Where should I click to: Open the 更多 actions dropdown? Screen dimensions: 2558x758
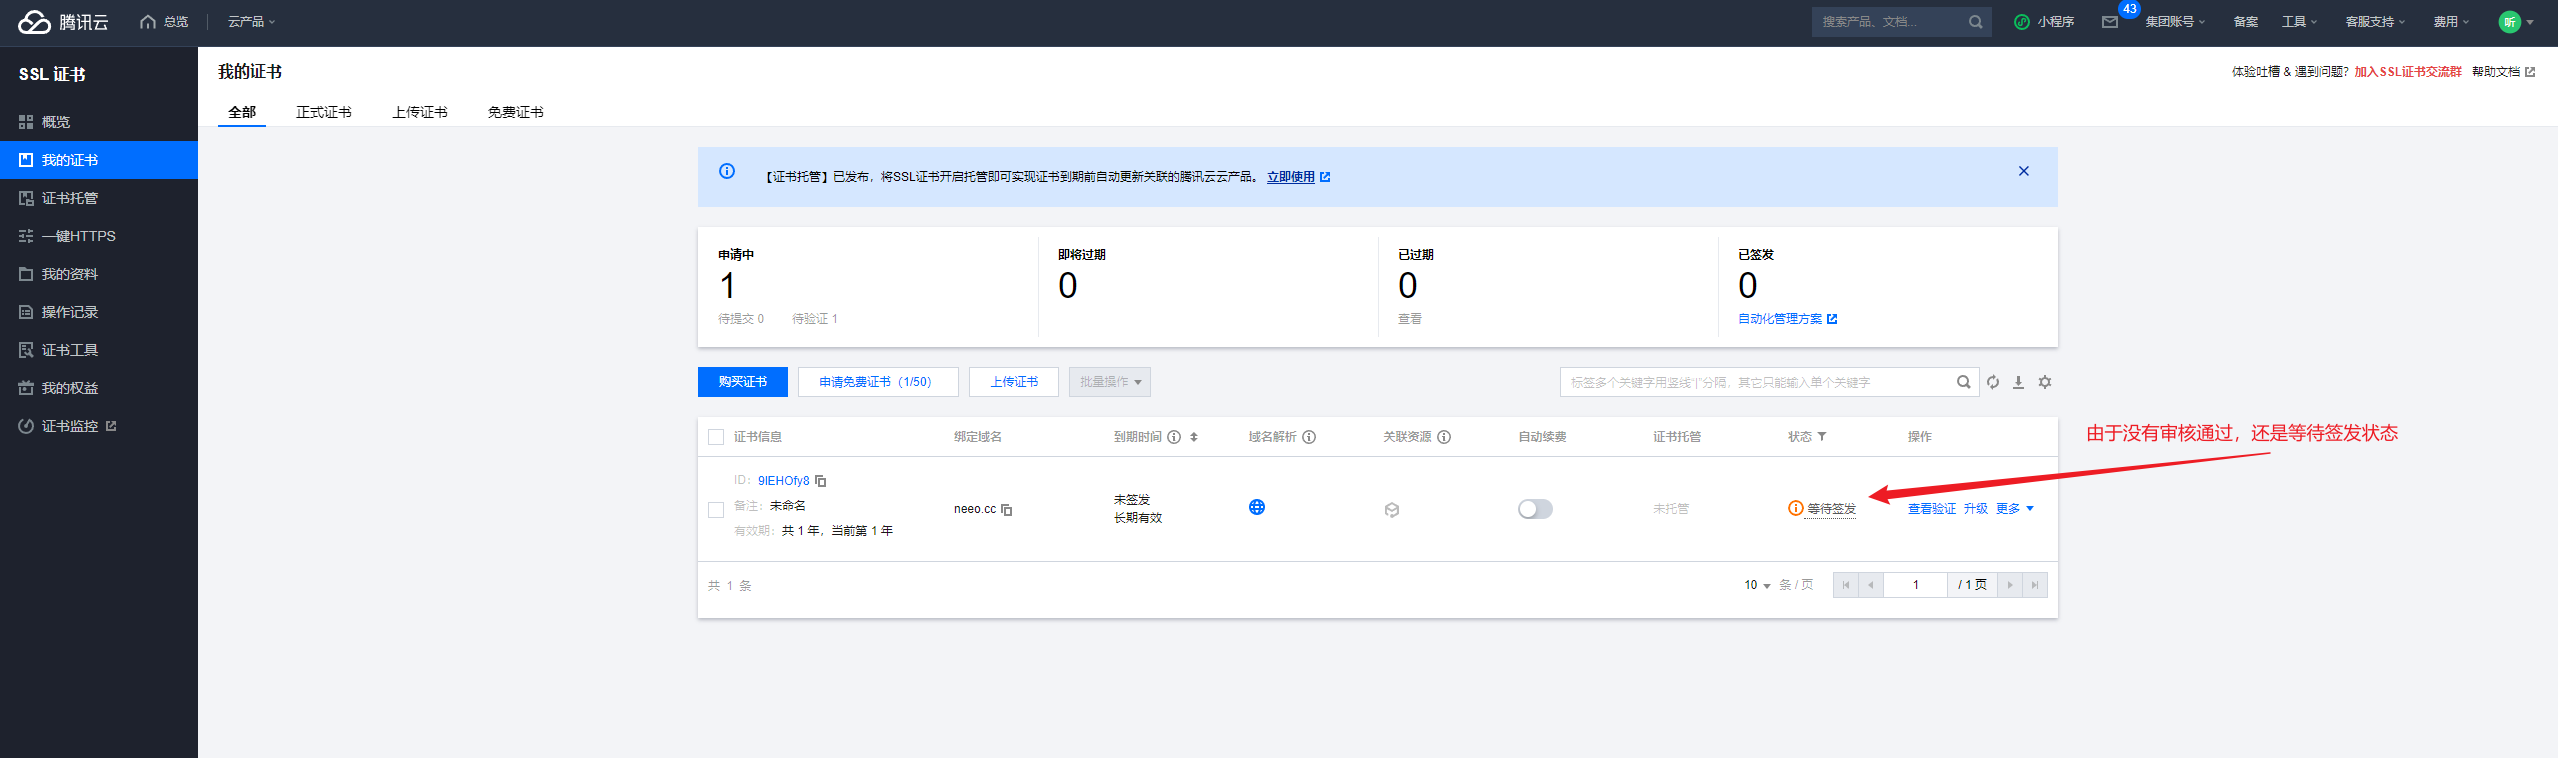click(2015, 509)
